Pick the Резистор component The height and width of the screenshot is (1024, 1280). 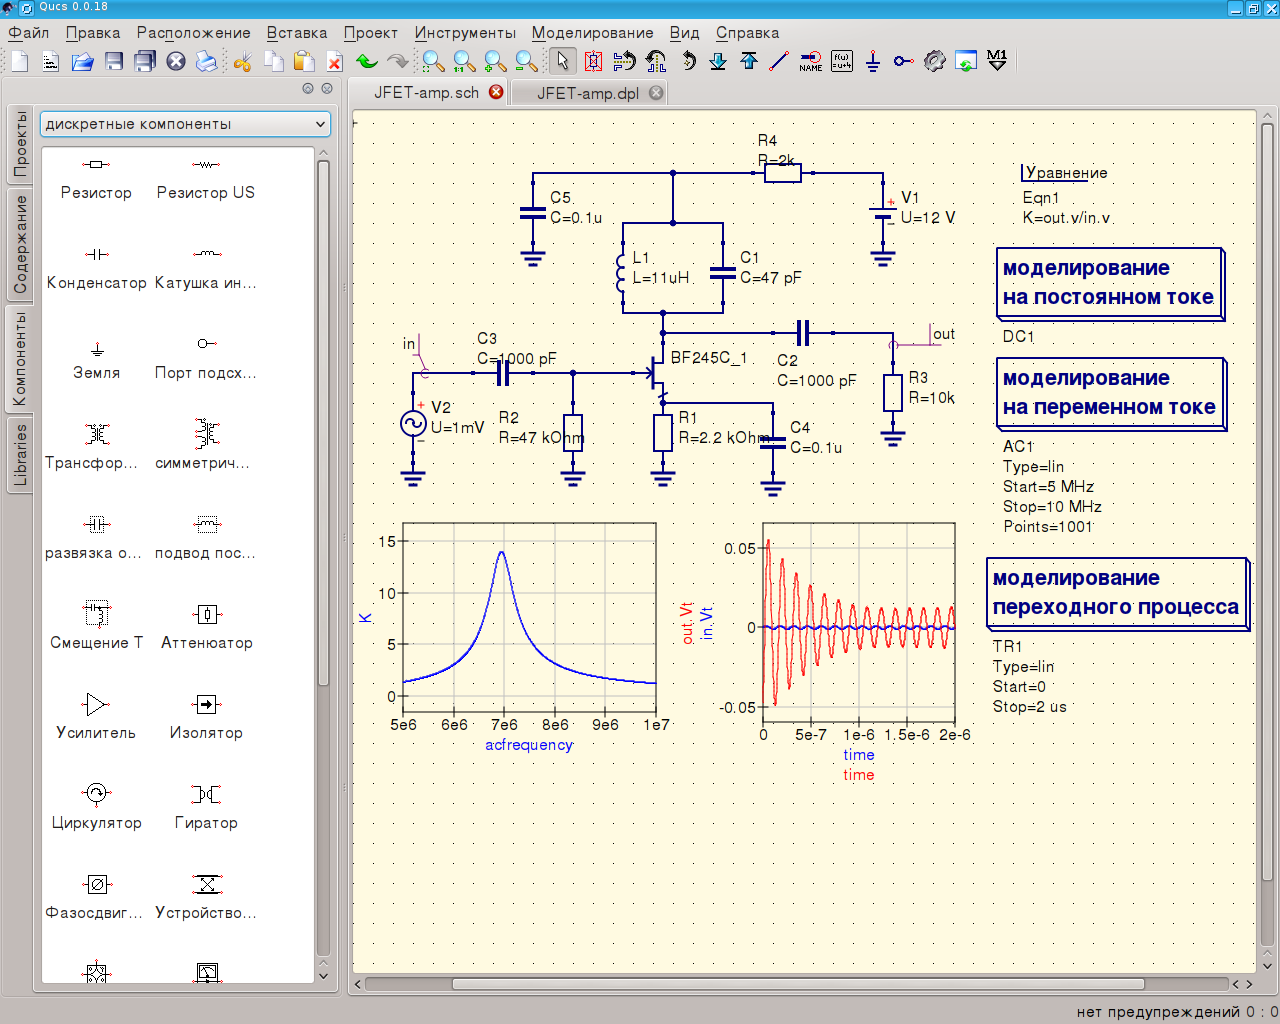tap(96, 177)
